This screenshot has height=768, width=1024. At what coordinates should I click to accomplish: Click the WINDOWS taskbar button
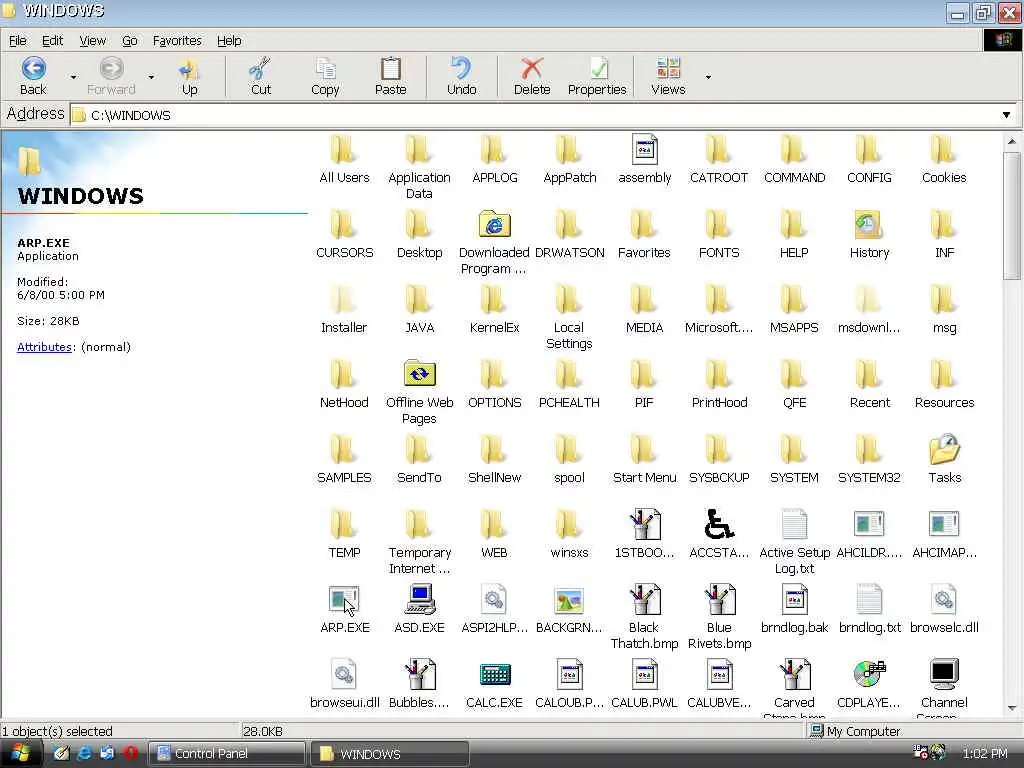(389, 754)
